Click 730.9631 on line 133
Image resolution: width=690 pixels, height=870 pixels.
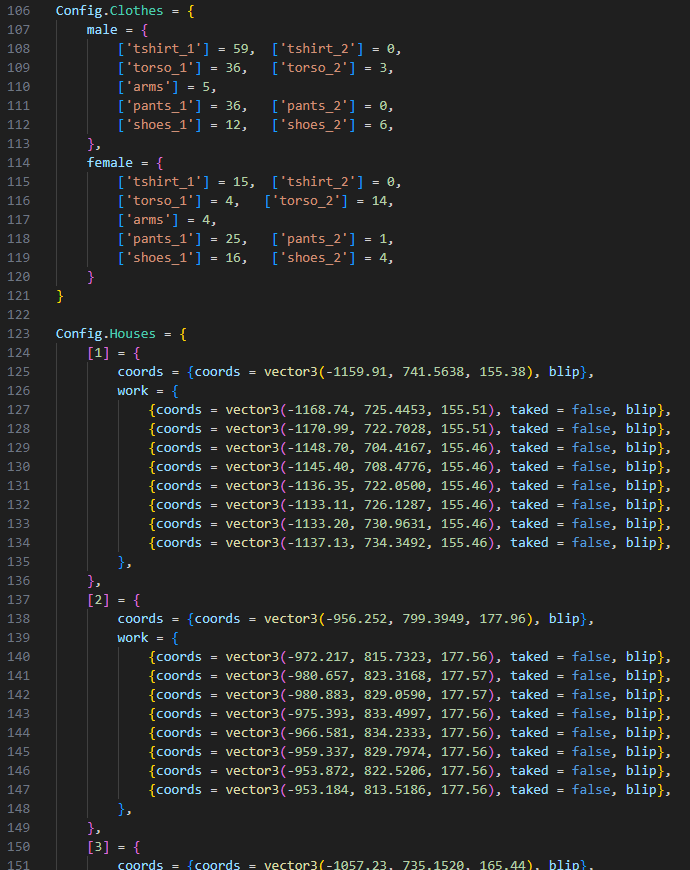pos(394,524)
